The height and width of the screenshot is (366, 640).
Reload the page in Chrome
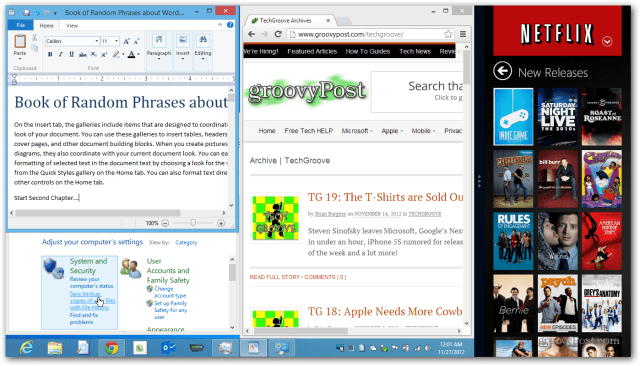click(278, 34)
